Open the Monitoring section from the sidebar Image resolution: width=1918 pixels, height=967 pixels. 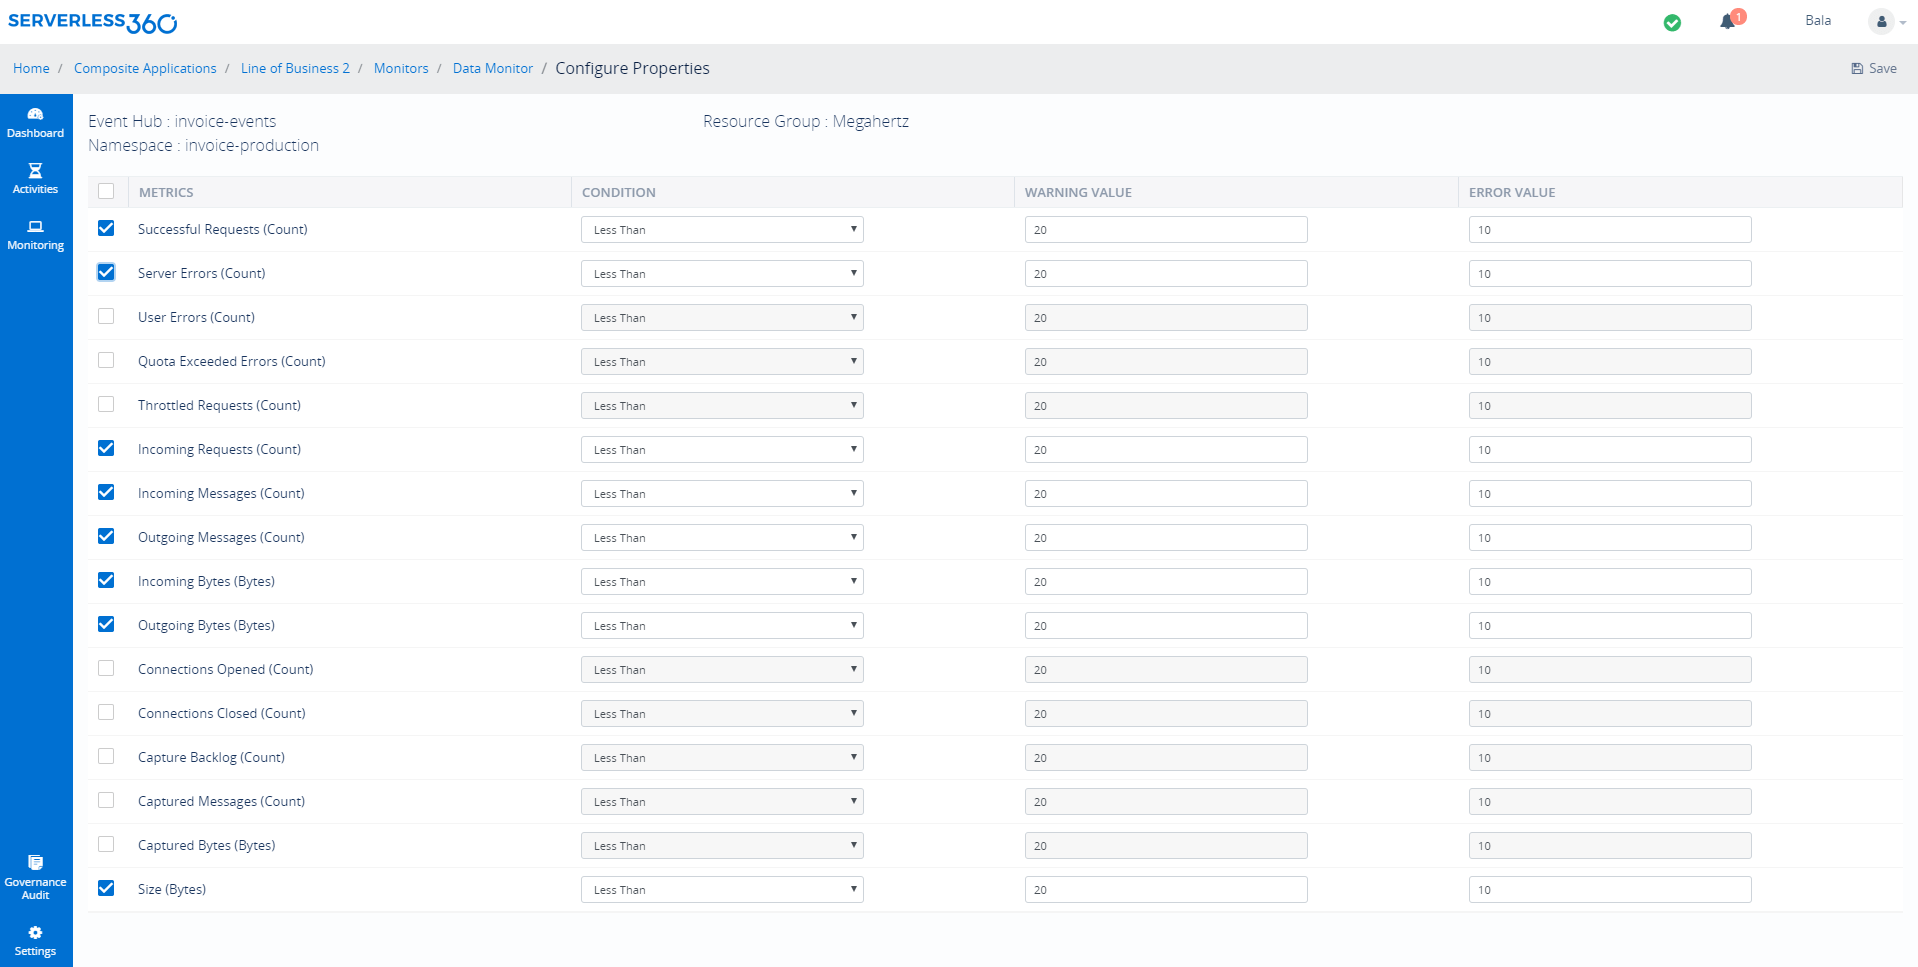pos(35,235)
